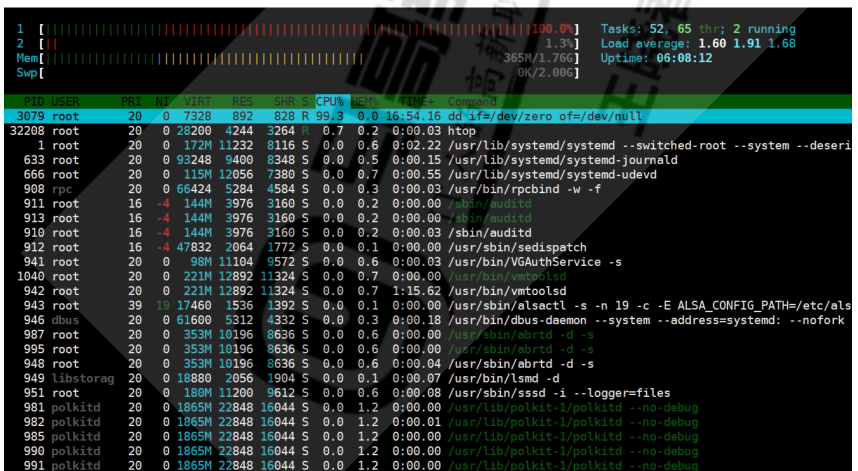The width and height of the screenshot is (858, 471).
Task: Select the htop process with PID 32208
Action: [x=428, y=131]
